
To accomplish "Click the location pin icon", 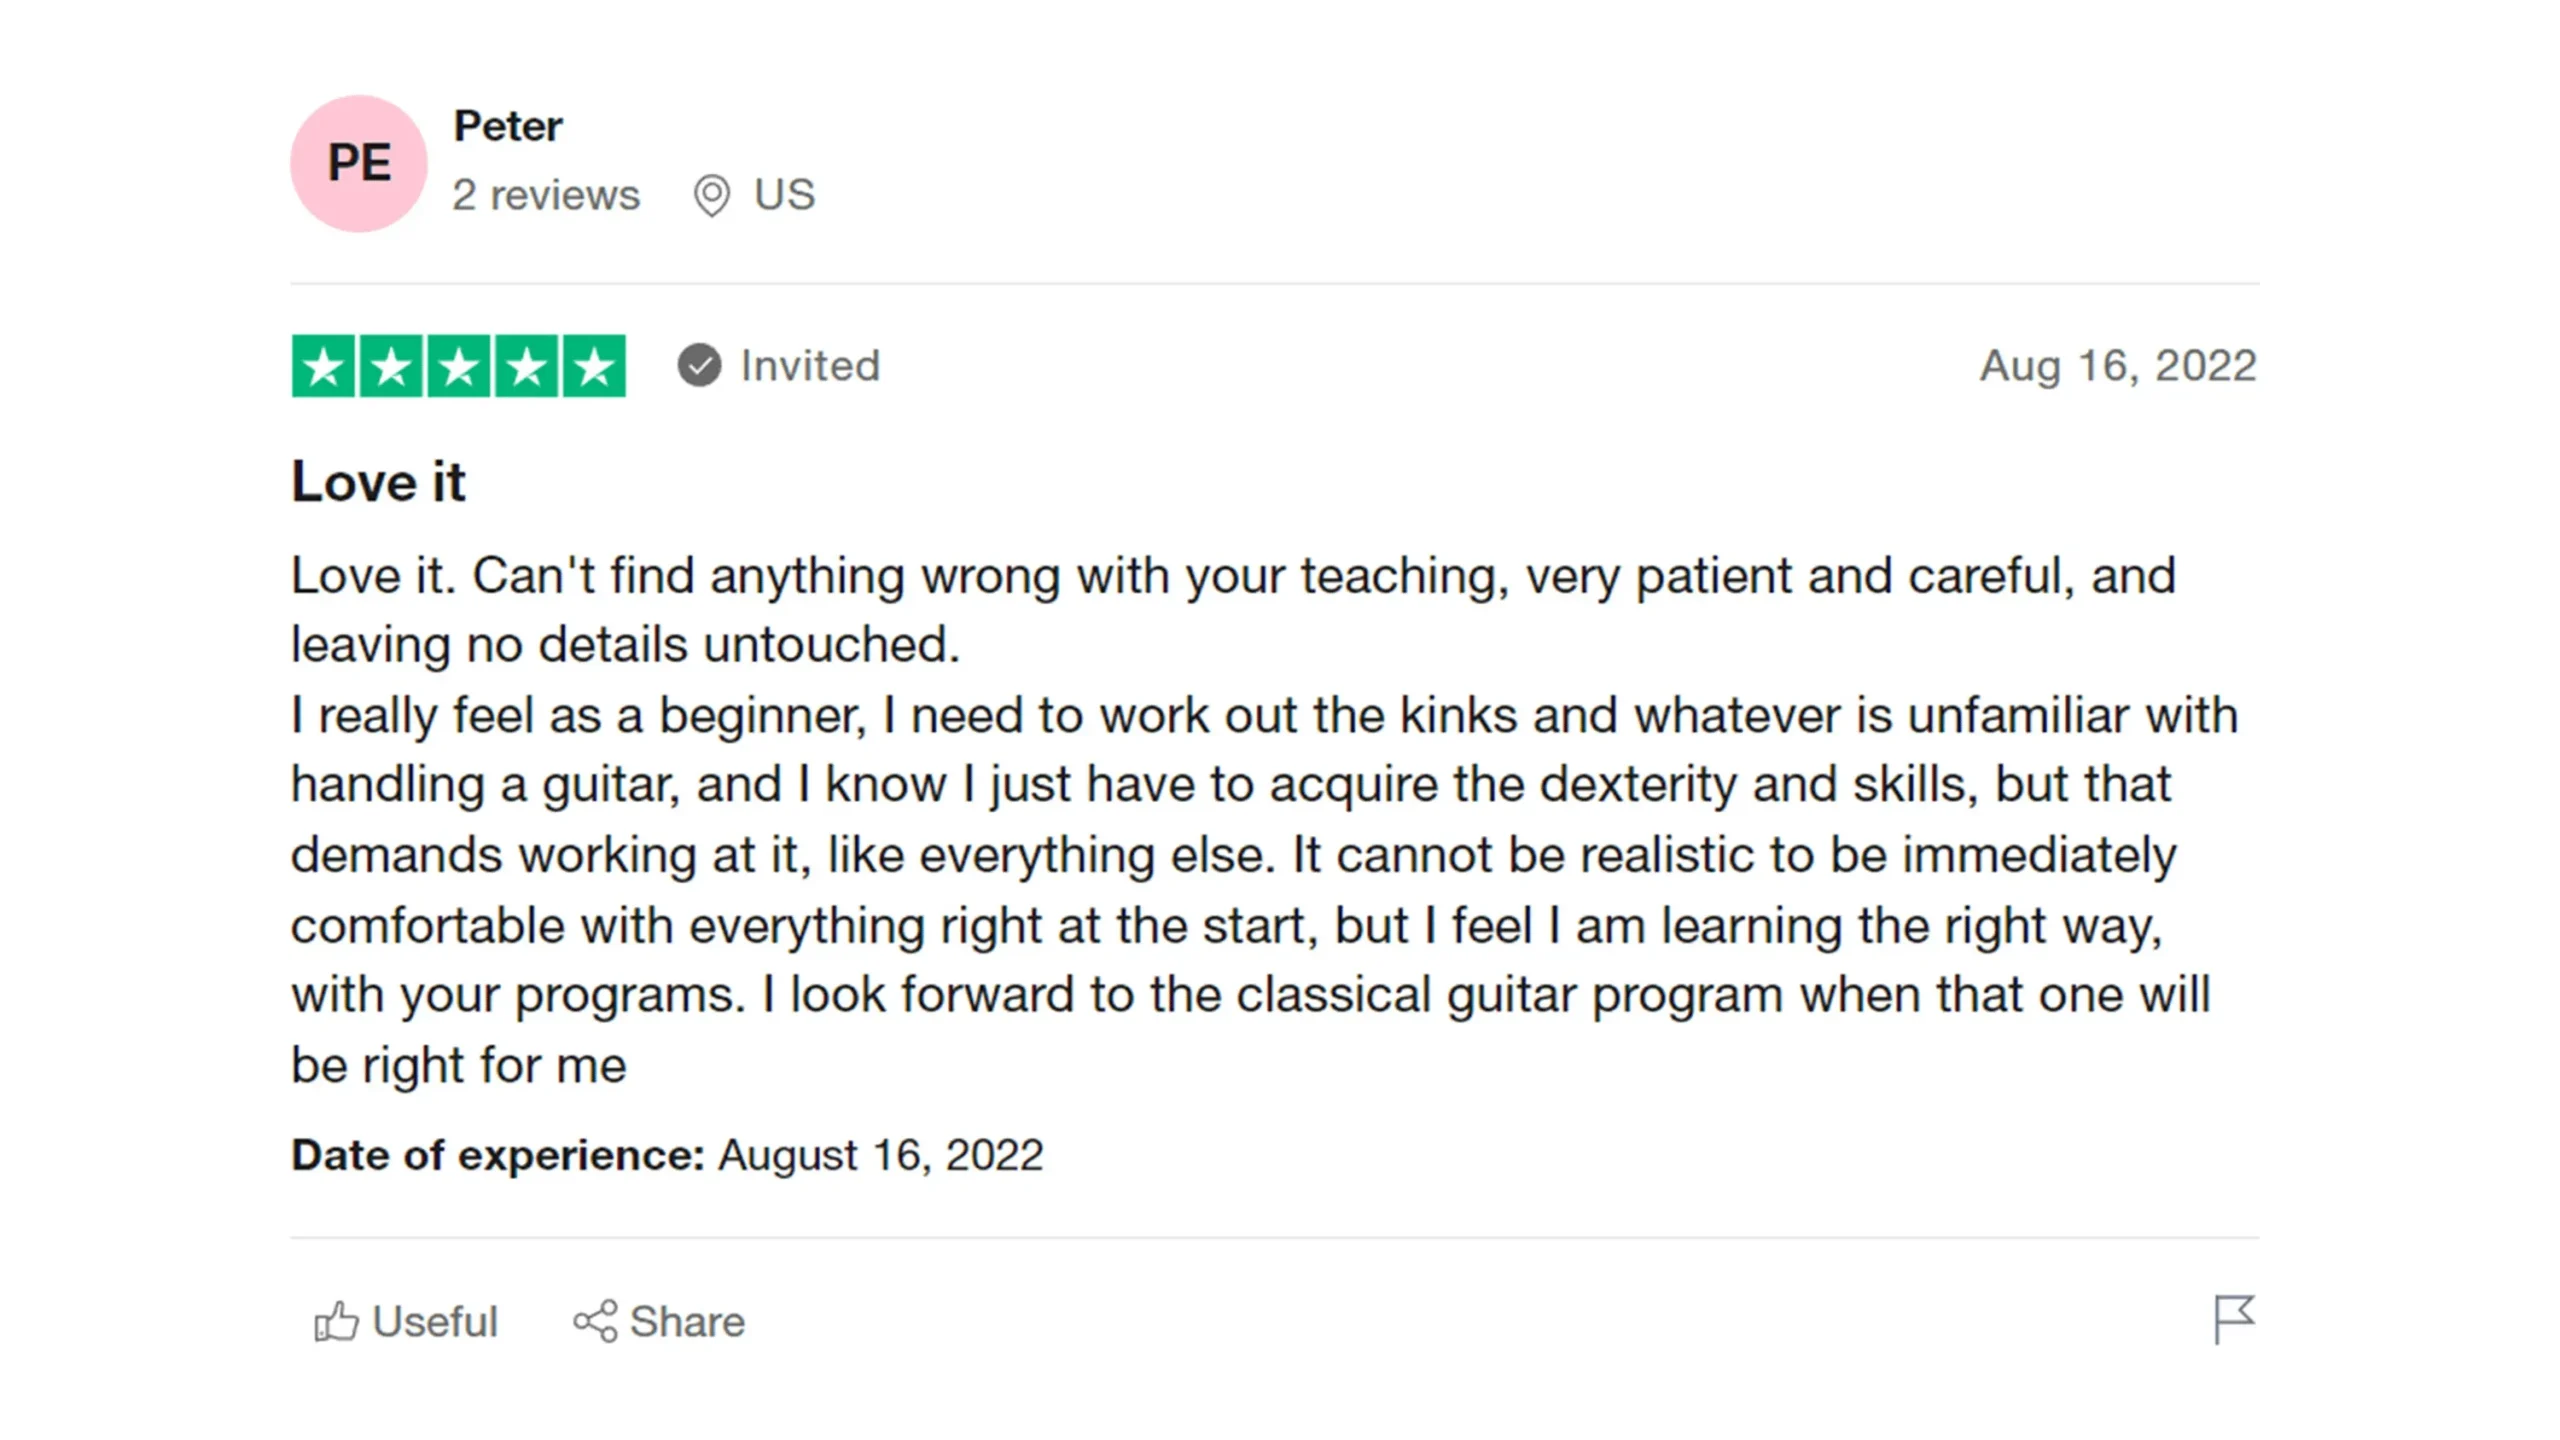I will click(x=711, y=196).
